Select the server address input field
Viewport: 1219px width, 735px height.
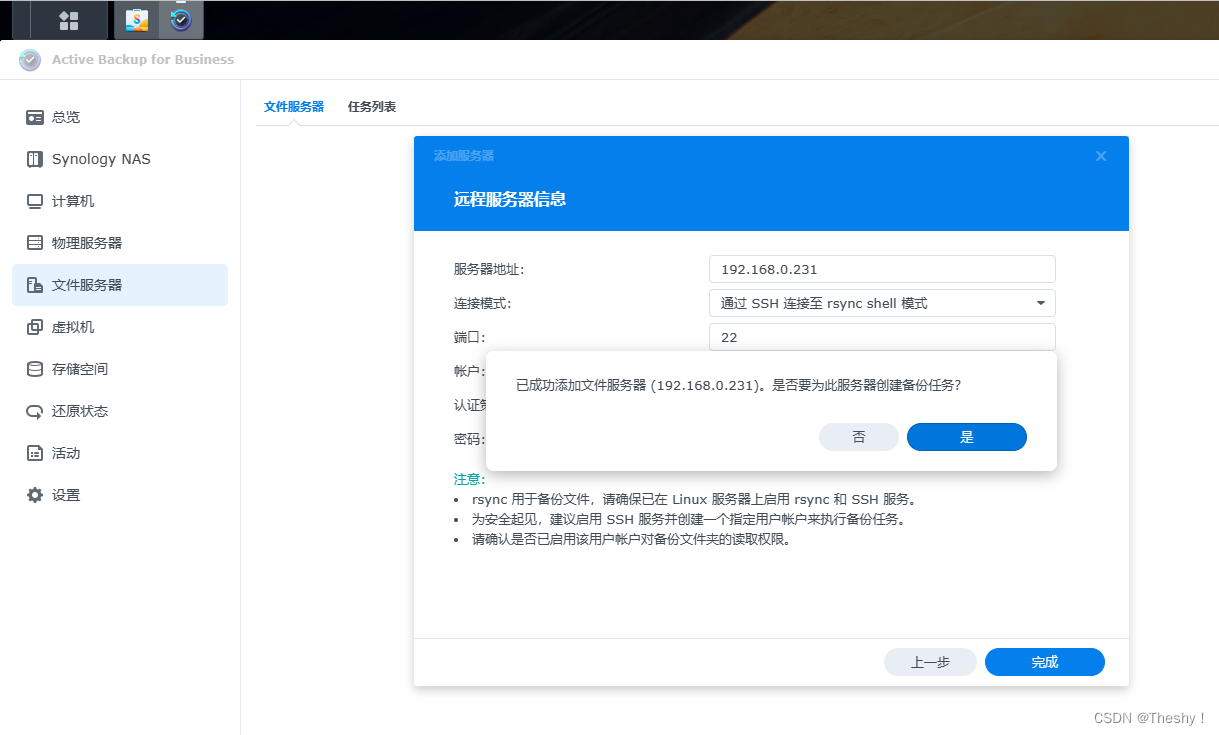point(881,268)
